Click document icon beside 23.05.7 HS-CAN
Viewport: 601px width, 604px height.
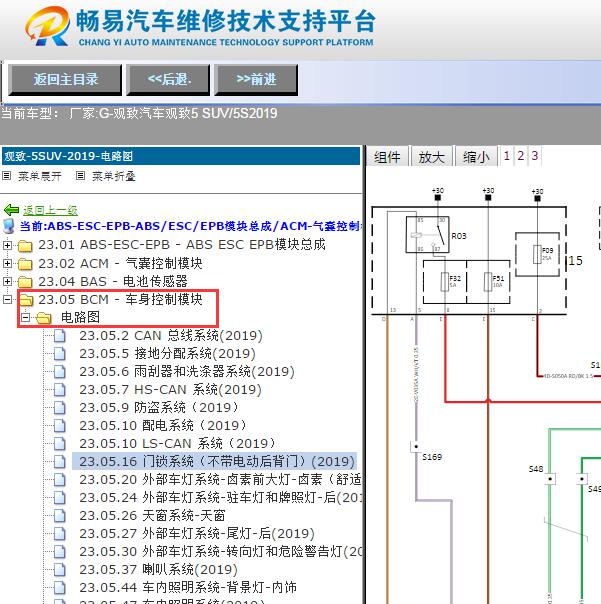point(60,389)
